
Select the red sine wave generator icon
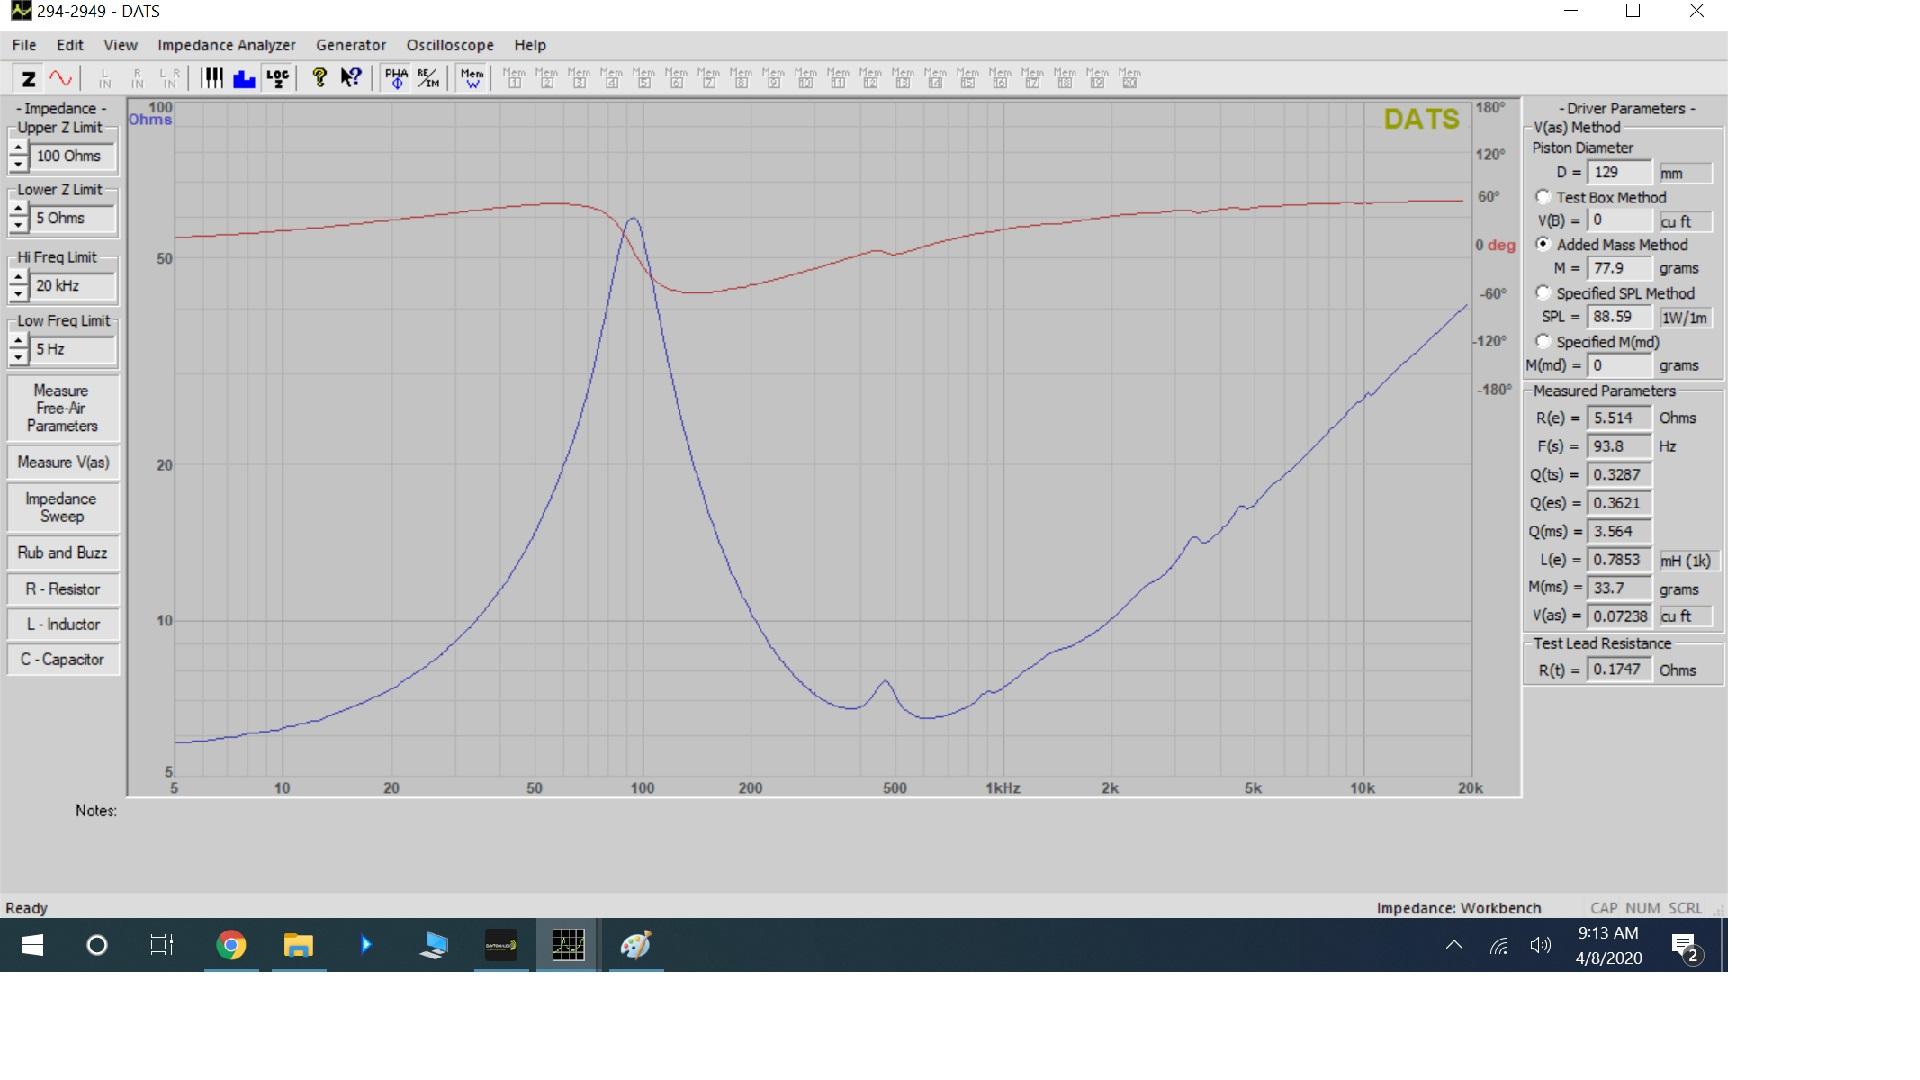tap(60, 78)
